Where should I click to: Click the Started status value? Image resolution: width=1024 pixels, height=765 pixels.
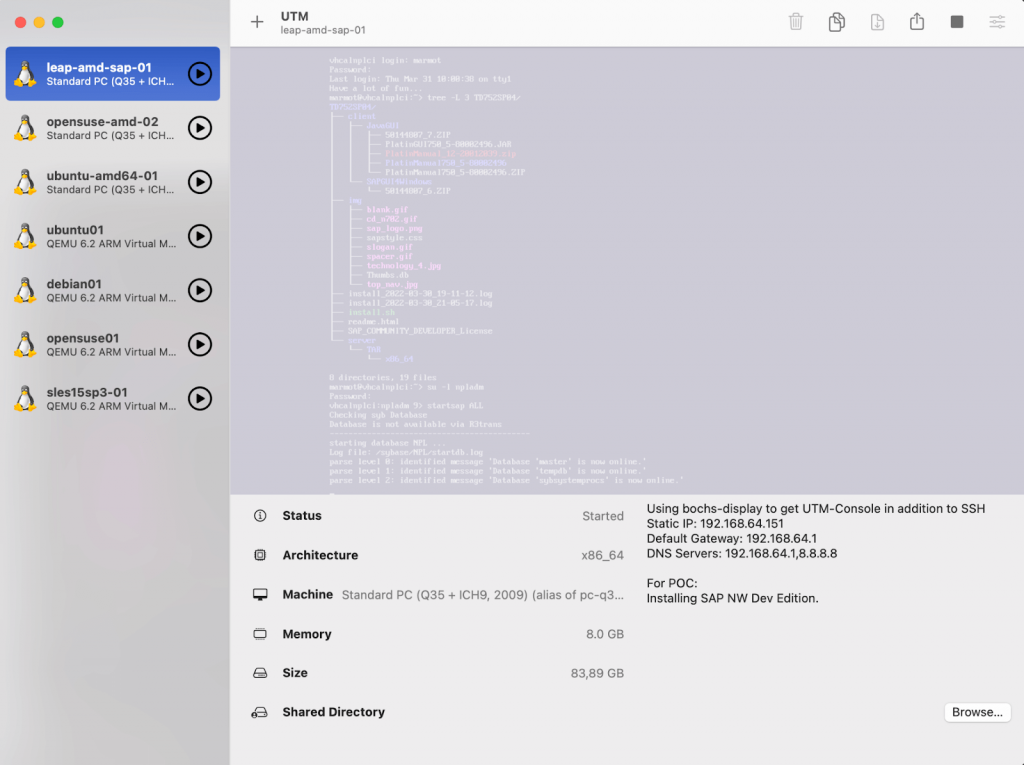[603, 516]
